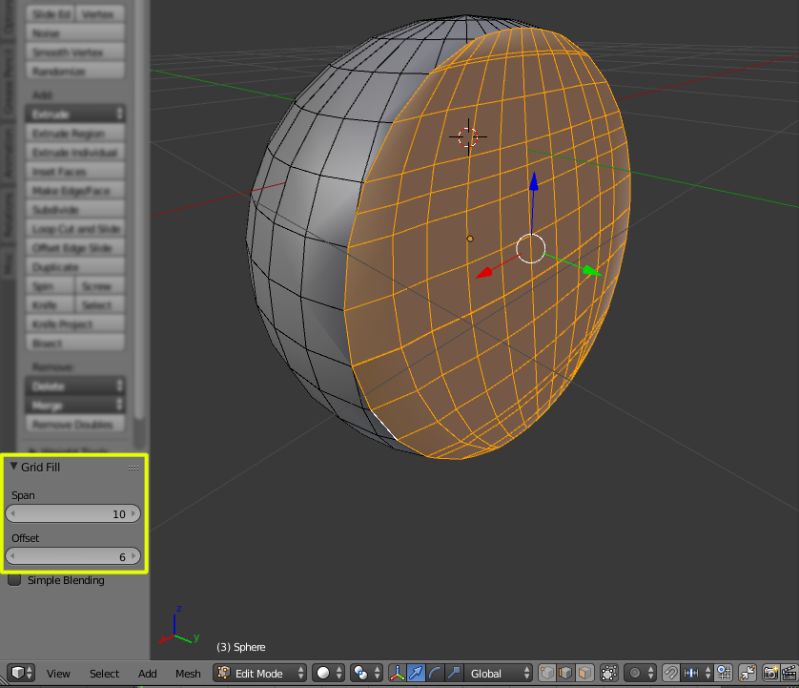Image resolution: width=799 pixels, height=688 pixels.
Task: Click the snap target icon
Action: (723, 673)
